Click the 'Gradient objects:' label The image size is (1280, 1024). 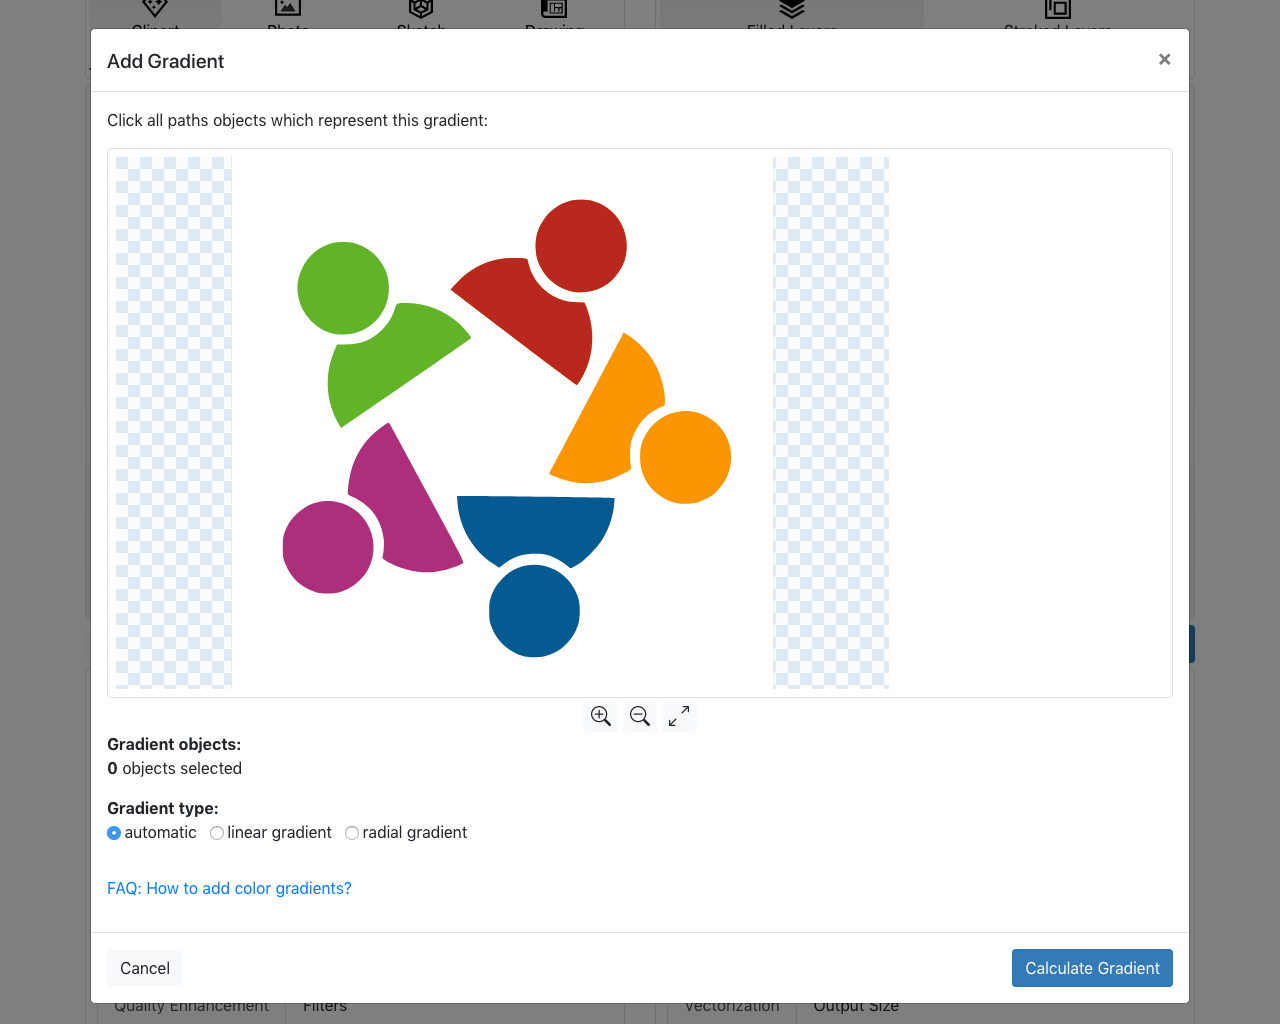(x=174, y=744)
